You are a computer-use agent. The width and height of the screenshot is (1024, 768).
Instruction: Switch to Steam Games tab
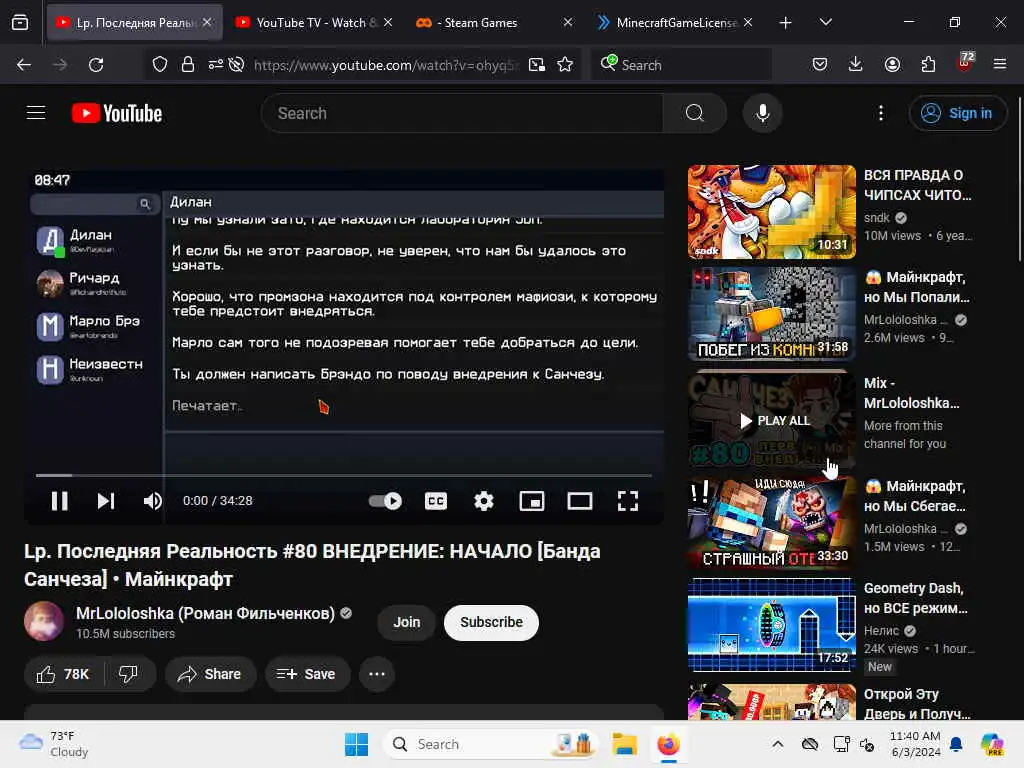click(494, 22)
